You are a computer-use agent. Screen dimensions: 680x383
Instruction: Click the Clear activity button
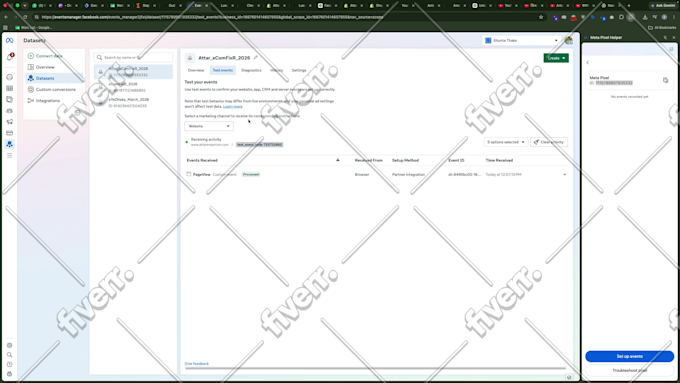549,142
